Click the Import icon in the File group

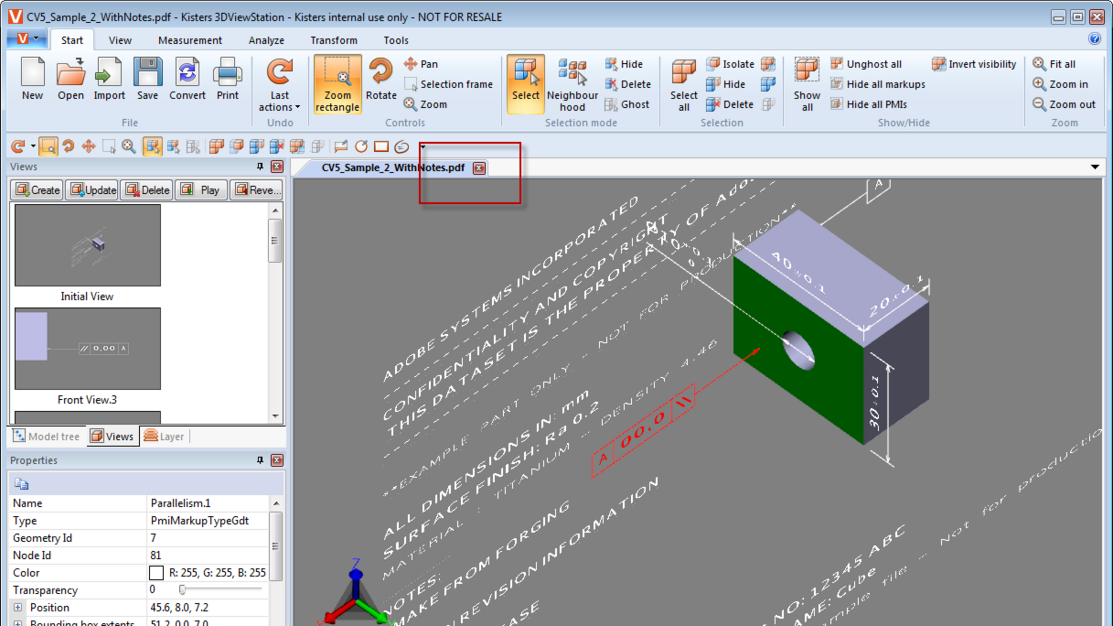109,79
